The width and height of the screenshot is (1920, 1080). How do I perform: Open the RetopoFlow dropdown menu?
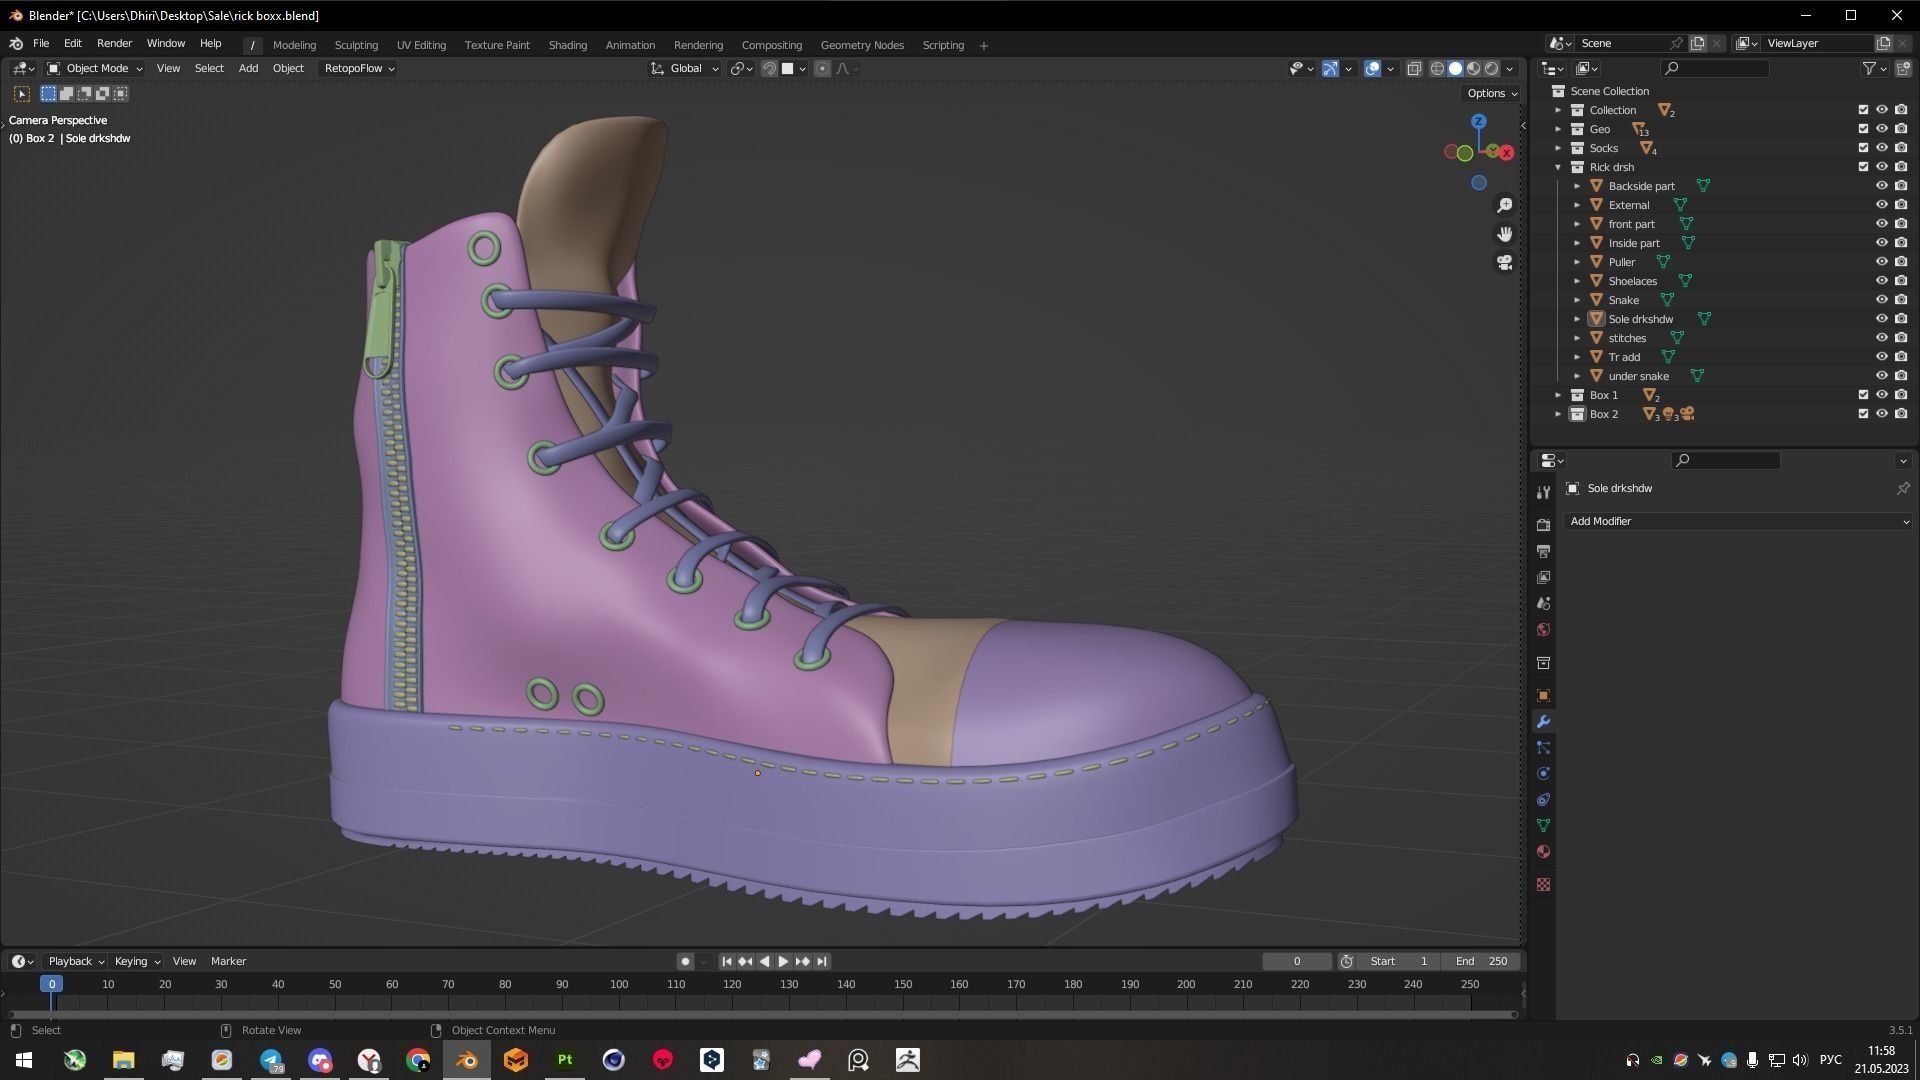[359, 69]
